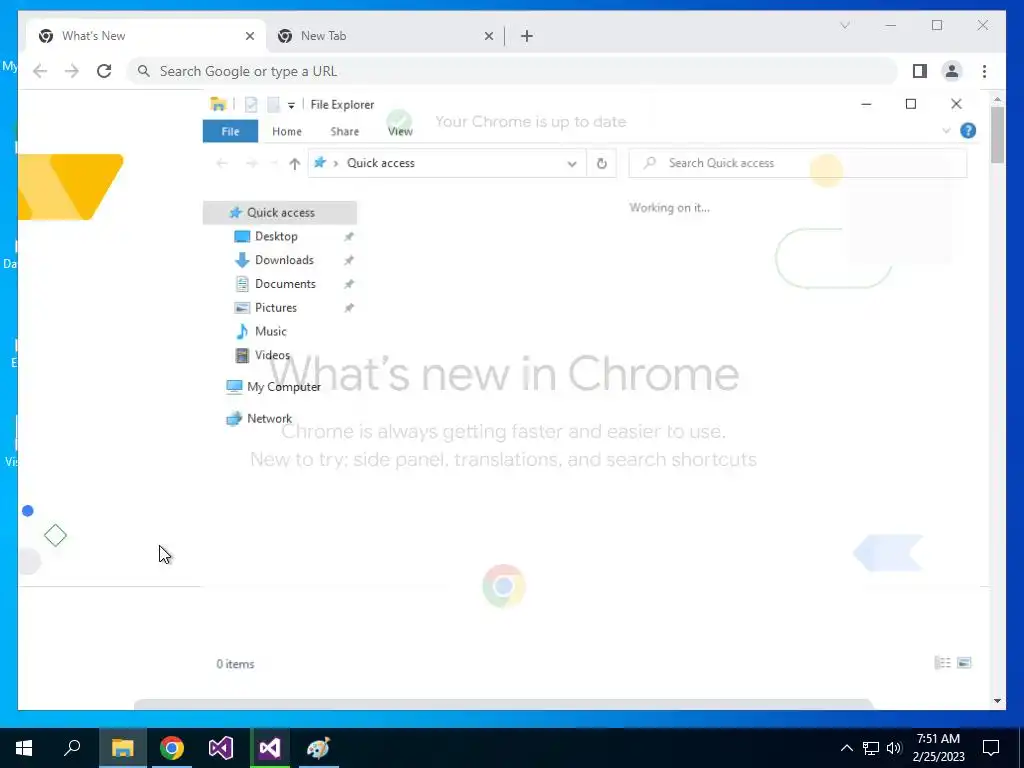This screenshot has height=768, width=1024.
Task: Reload the page in Chrome
Action: [104, 71]
